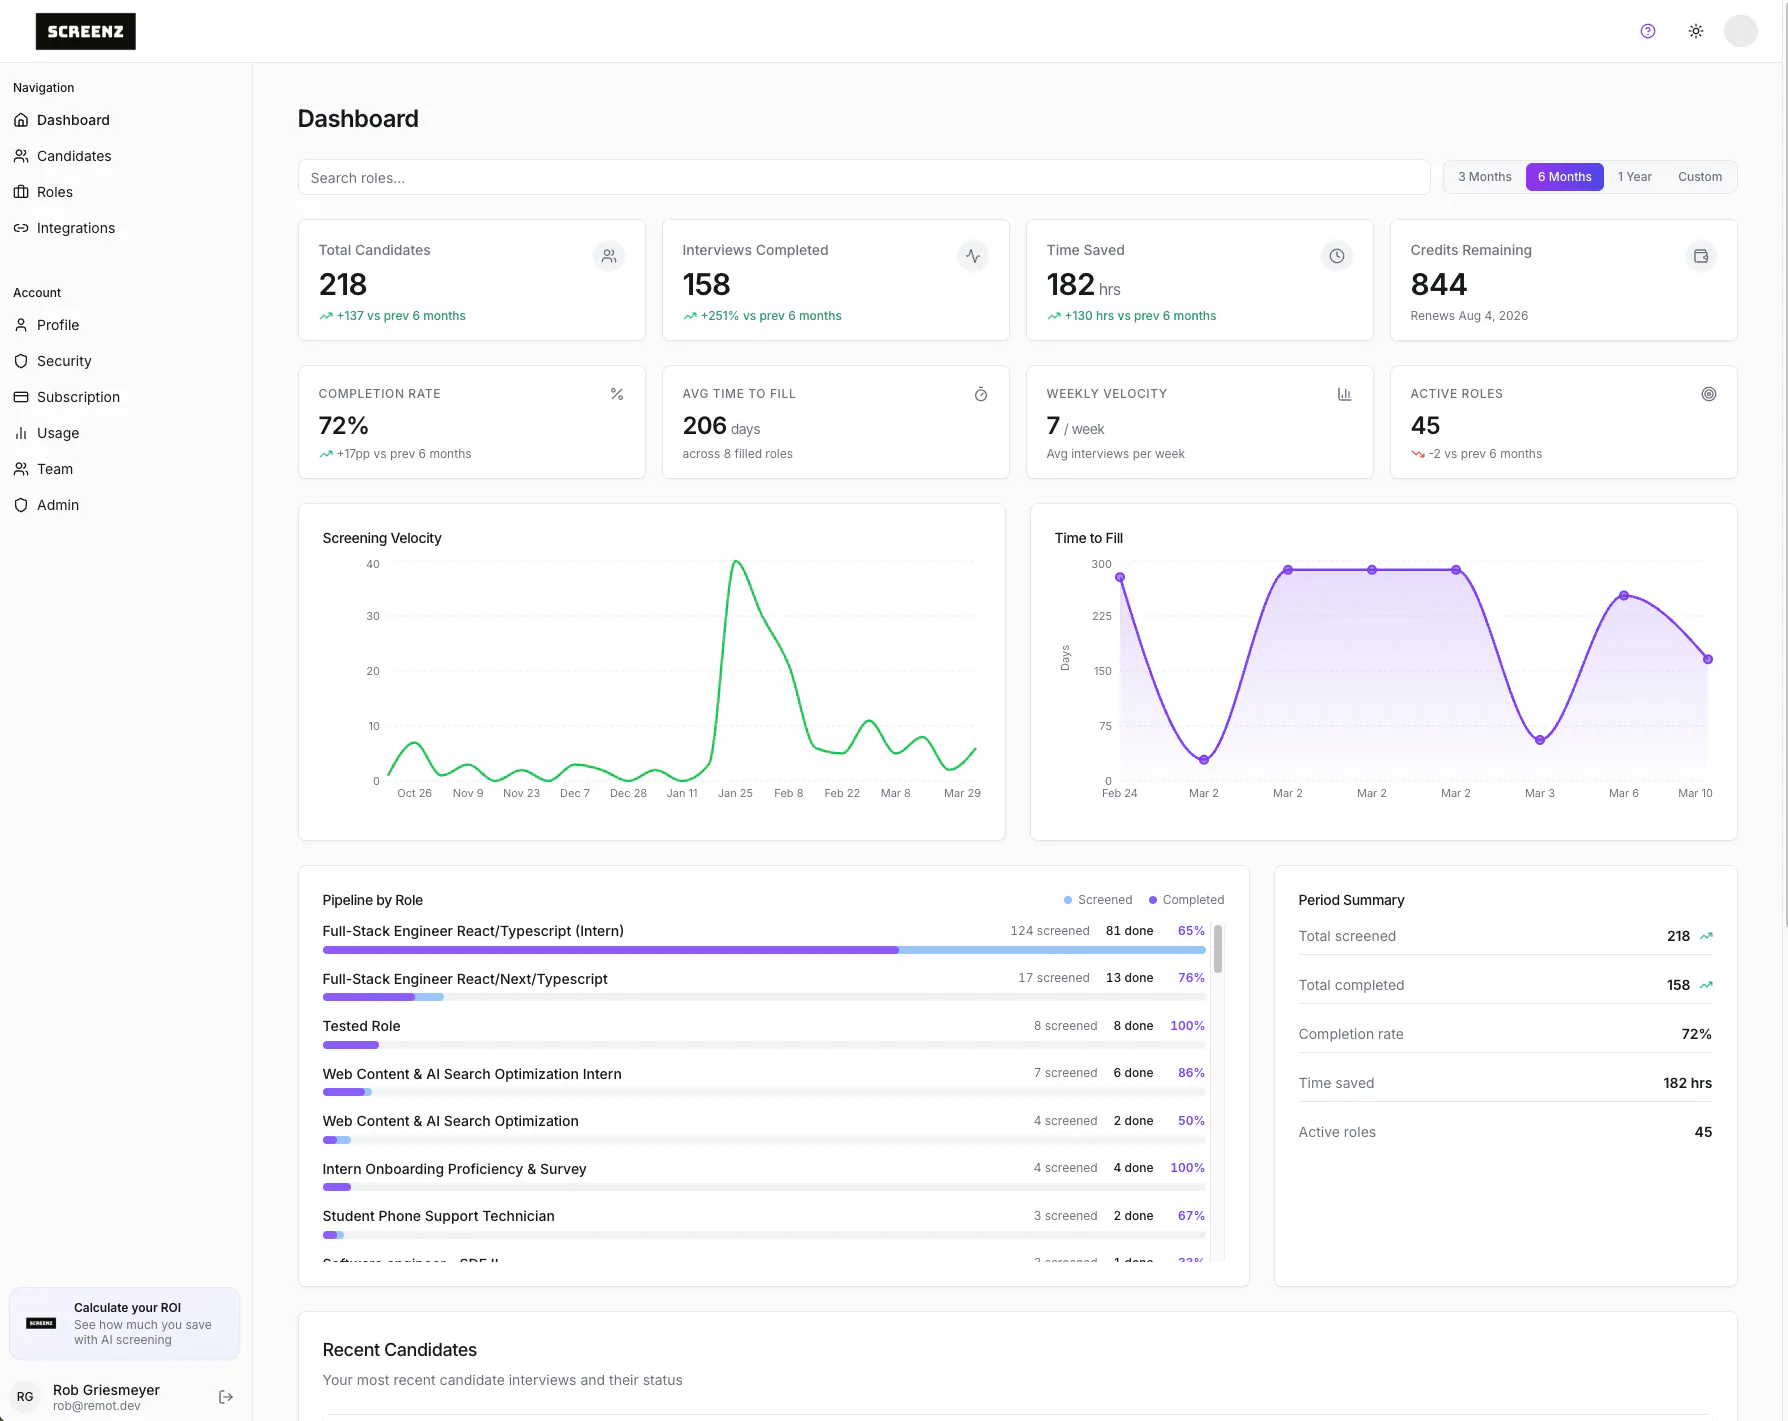Click the percent icon in Completion Rate card
The height and width of the screenshot is (1421, 1788).
coord(617,394)
